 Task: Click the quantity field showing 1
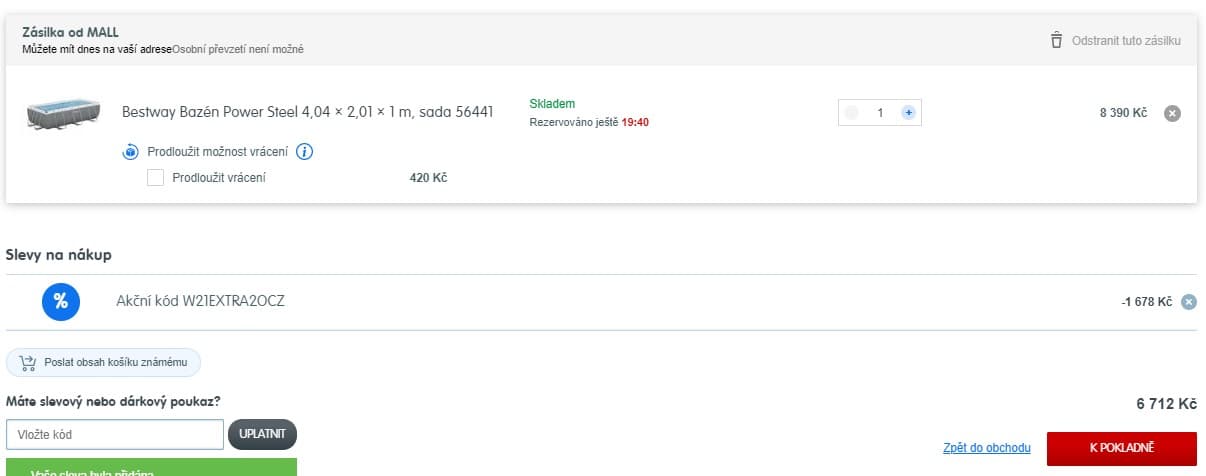pyautogui.click(x=880, y=113)
